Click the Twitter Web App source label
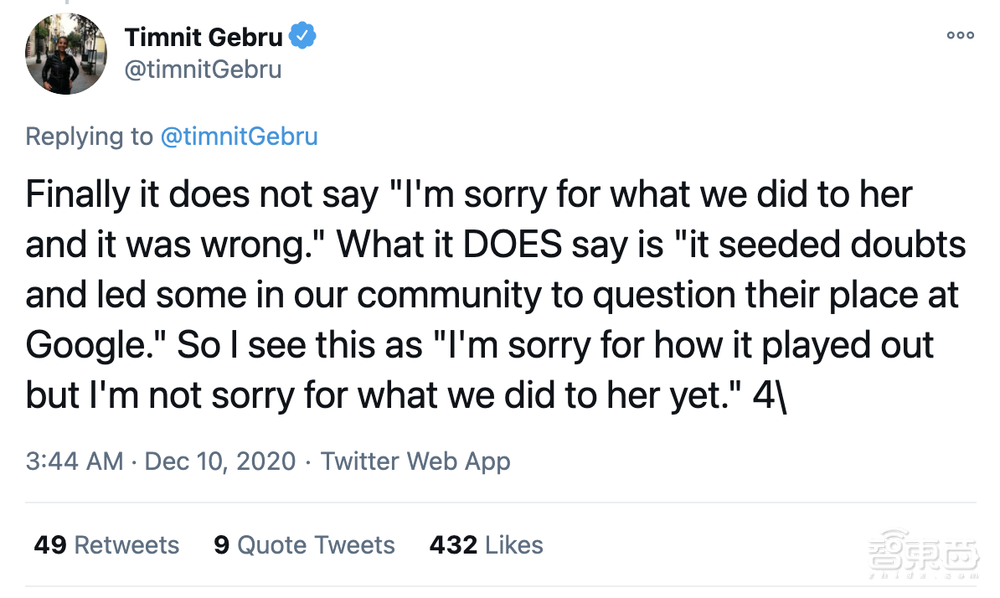Viewport: 1000px width, 598px height. 415,461
